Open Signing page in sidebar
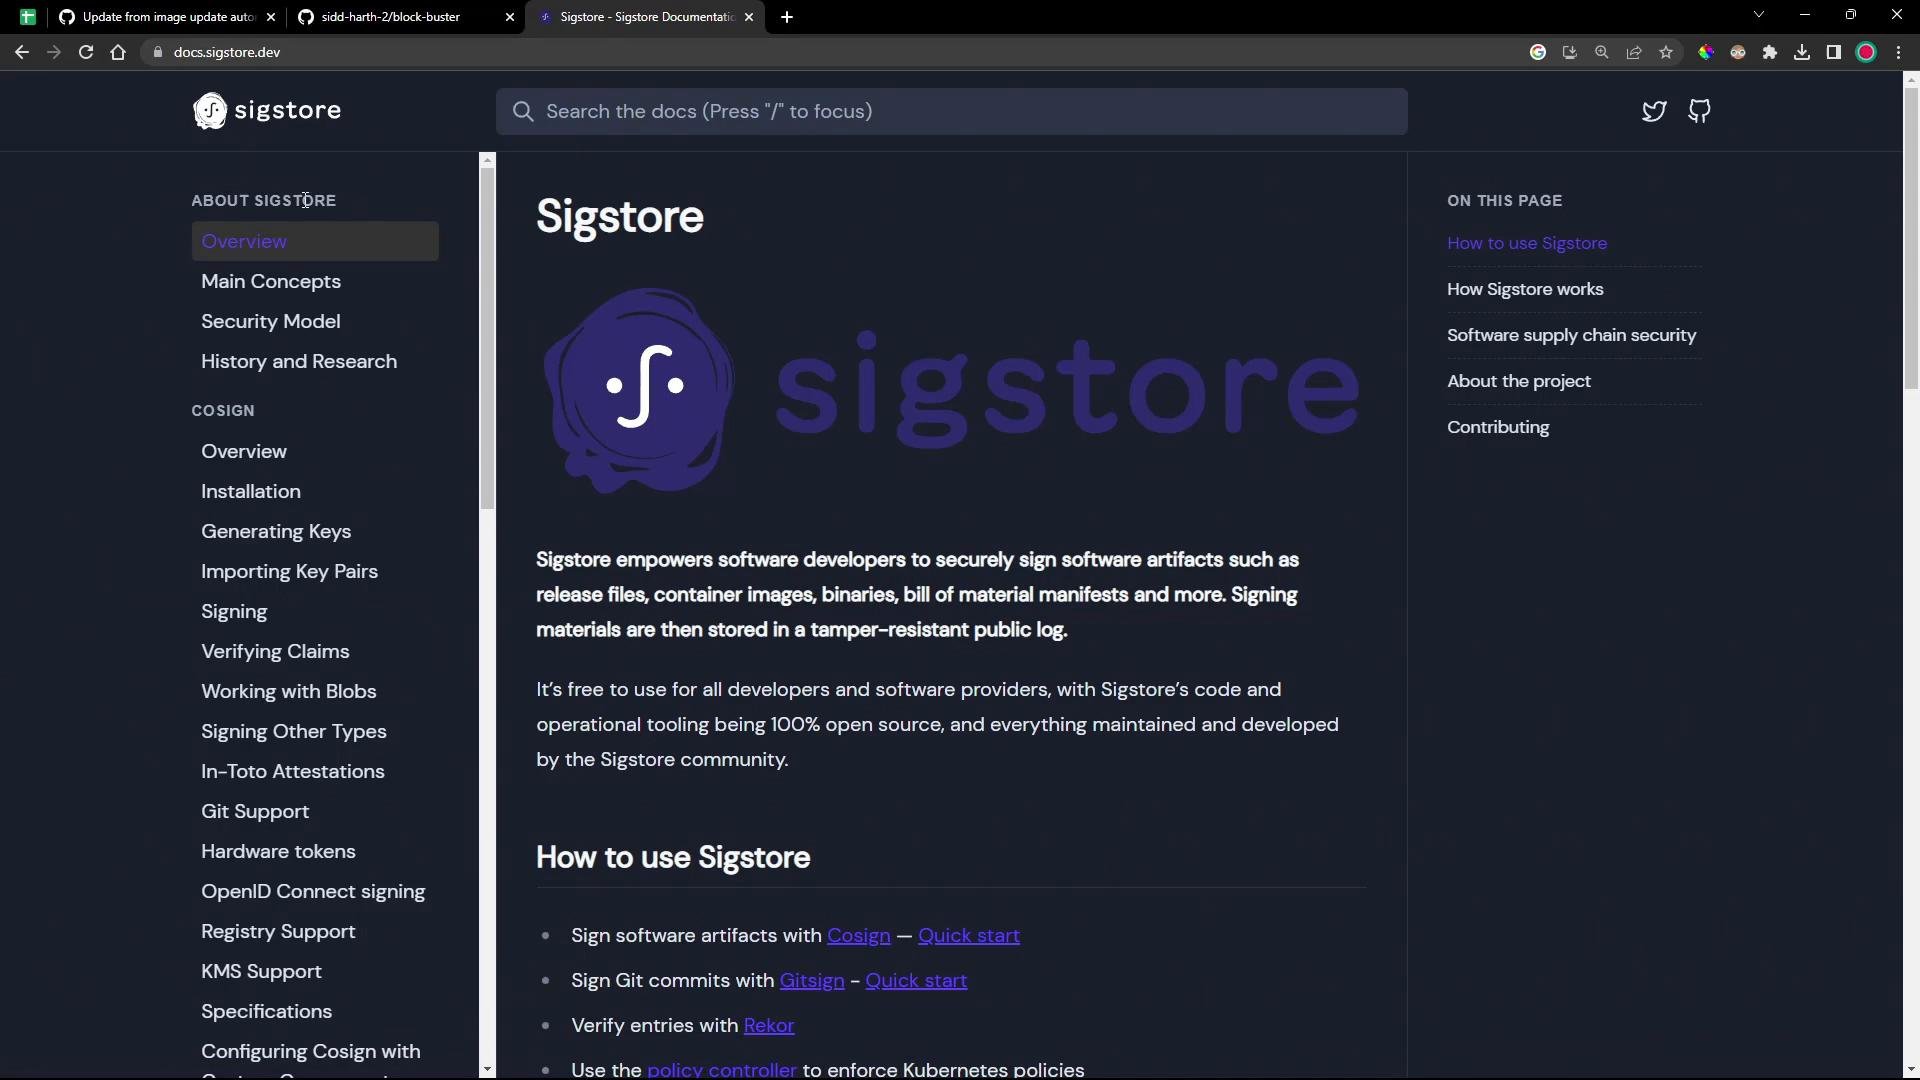Viewport: 1920px width, 1080px height. tap(234, 612)
